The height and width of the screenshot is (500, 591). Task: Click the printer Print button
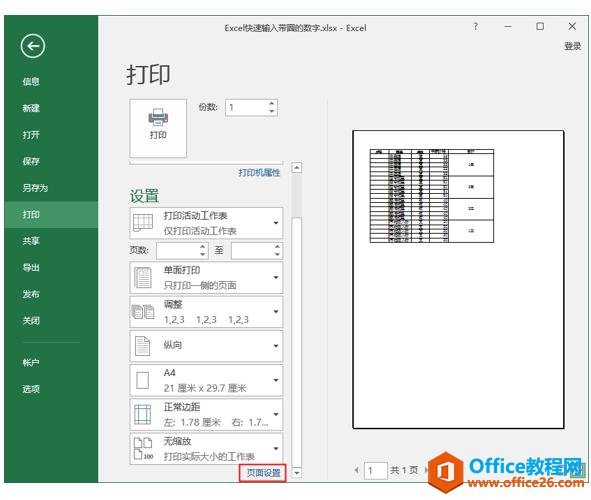click(158, 128)
